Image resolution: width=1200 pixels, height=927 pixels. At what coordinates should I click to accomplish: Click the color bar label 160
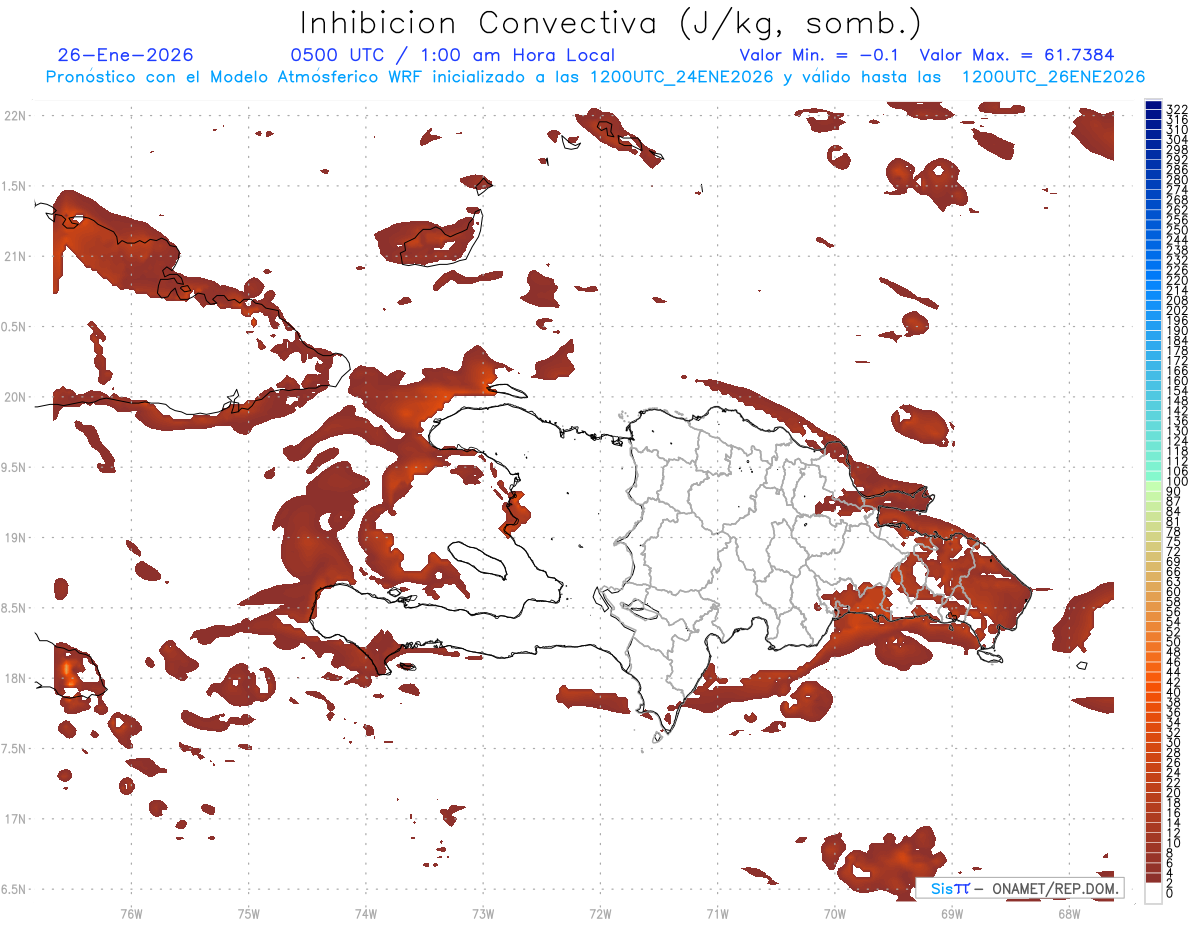click(1176, 381)
